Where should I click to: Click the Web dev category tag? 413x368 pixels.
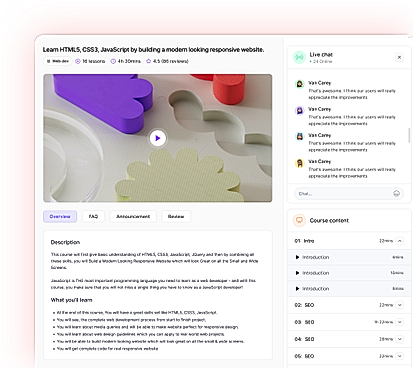58,61
